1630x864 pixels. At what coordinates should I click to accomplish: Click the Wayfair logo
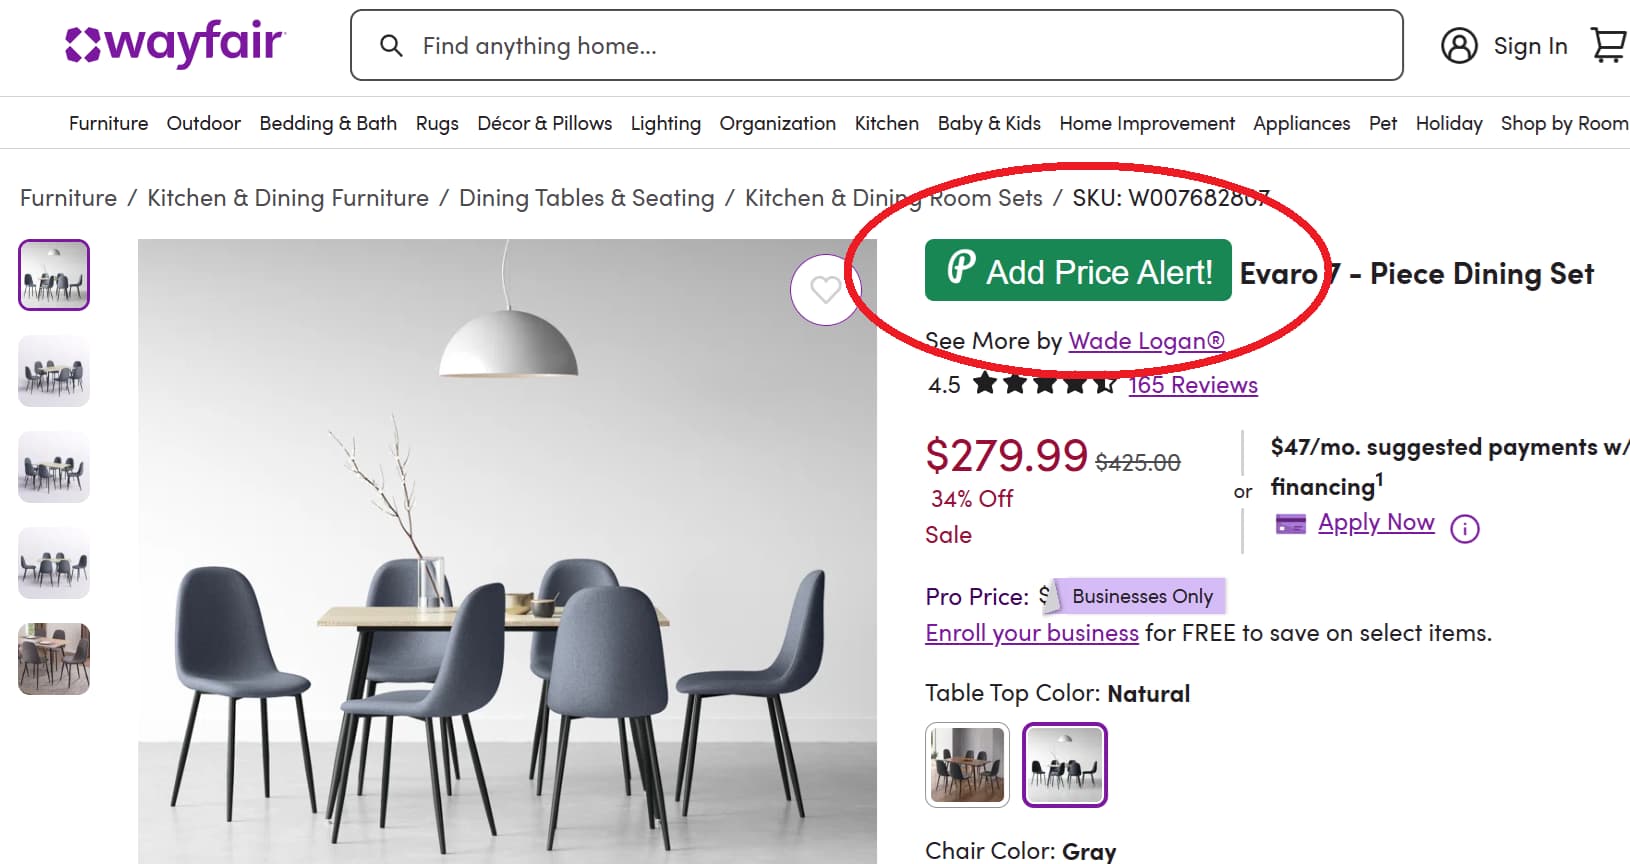(x=172, y=42)
